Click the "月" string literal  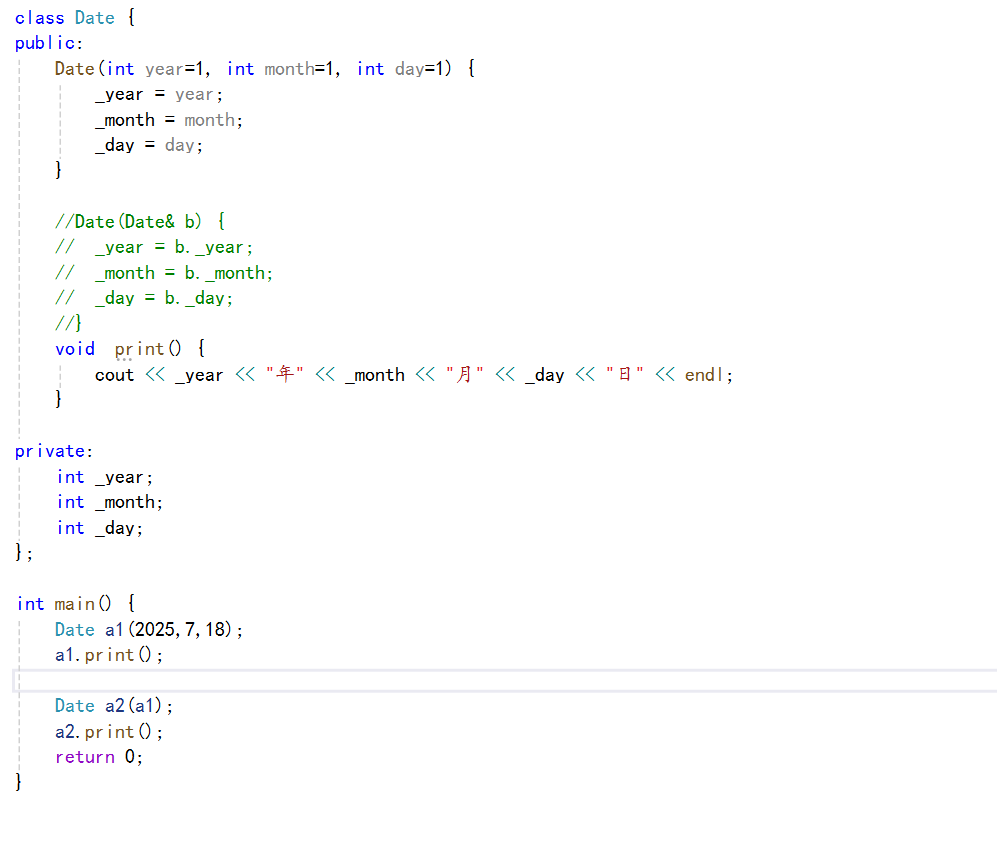click(x=465, y=375)
